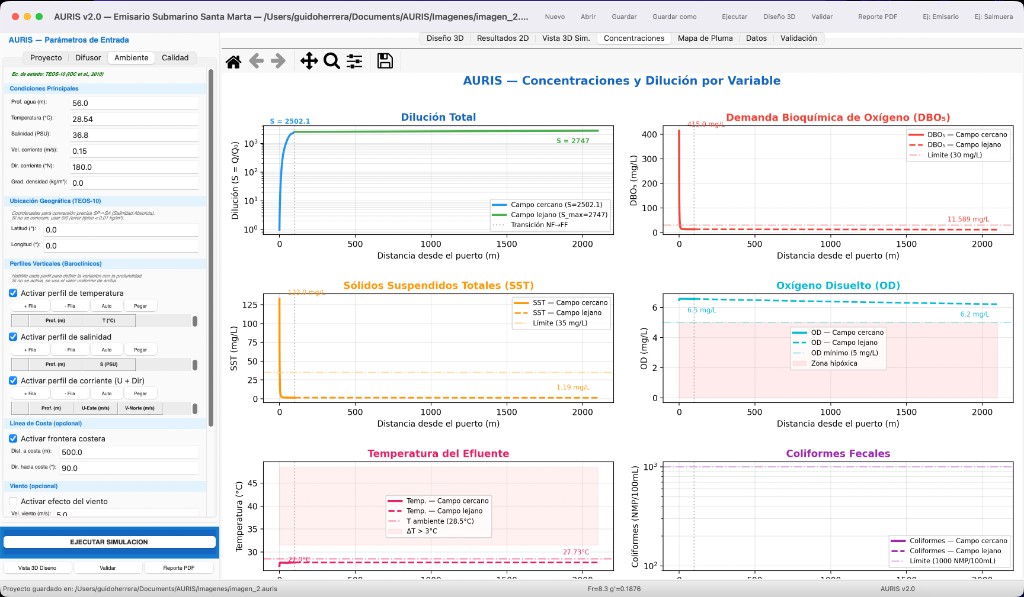This screenshot has height=597, width=1024.
Task: Click Abrir in the top toolbar
Action: pyautogui.click(x=588, y=16)
